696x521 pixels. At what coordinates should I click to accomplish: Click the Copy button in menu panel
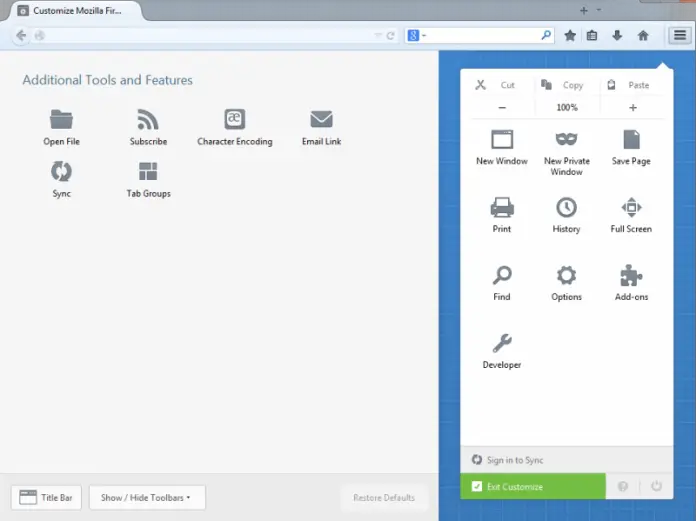(562, 85)
